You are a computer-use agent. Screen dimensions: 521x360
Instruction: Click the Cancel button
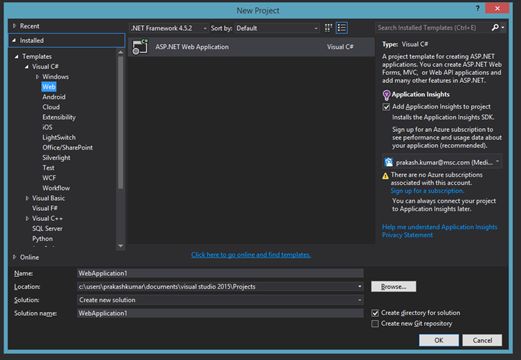[x=482, y=340]
